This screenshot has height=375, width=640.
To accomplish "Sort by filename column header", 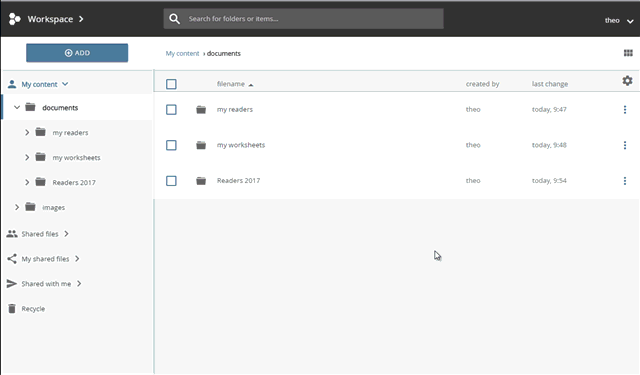I will click(231, 84).
